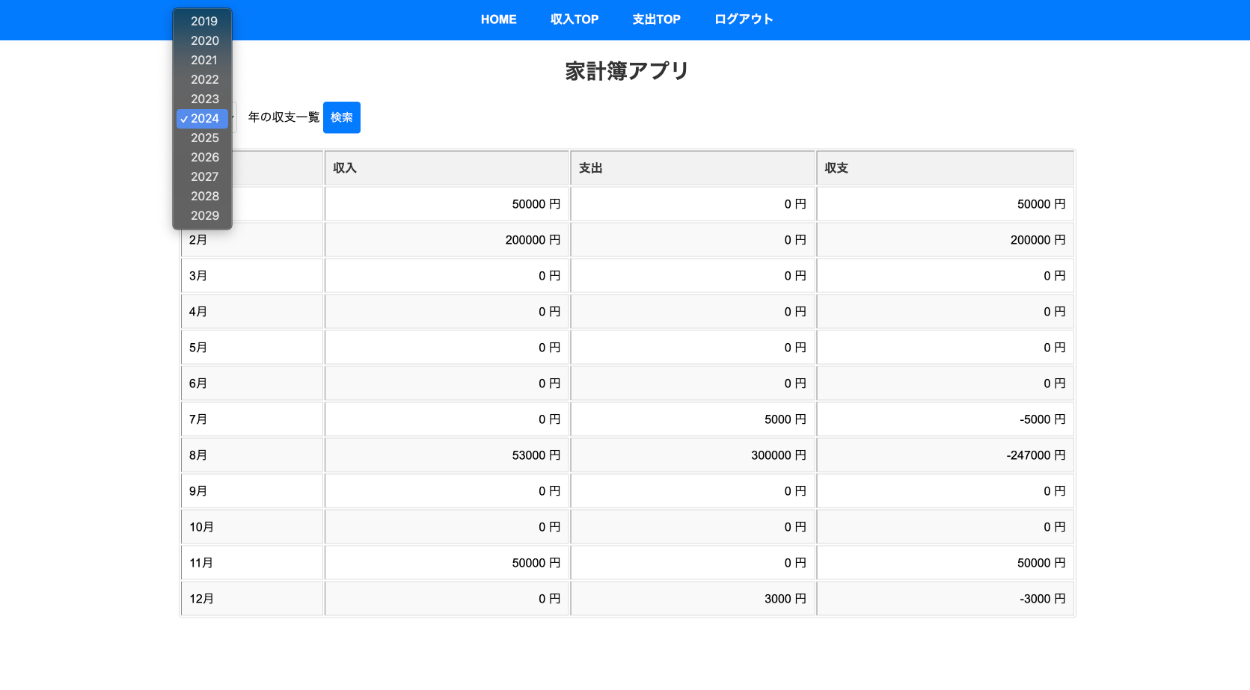Choose 2023 from the open dropdown
The width and height of the screenshot is (1250, 690).
[204, 99]
